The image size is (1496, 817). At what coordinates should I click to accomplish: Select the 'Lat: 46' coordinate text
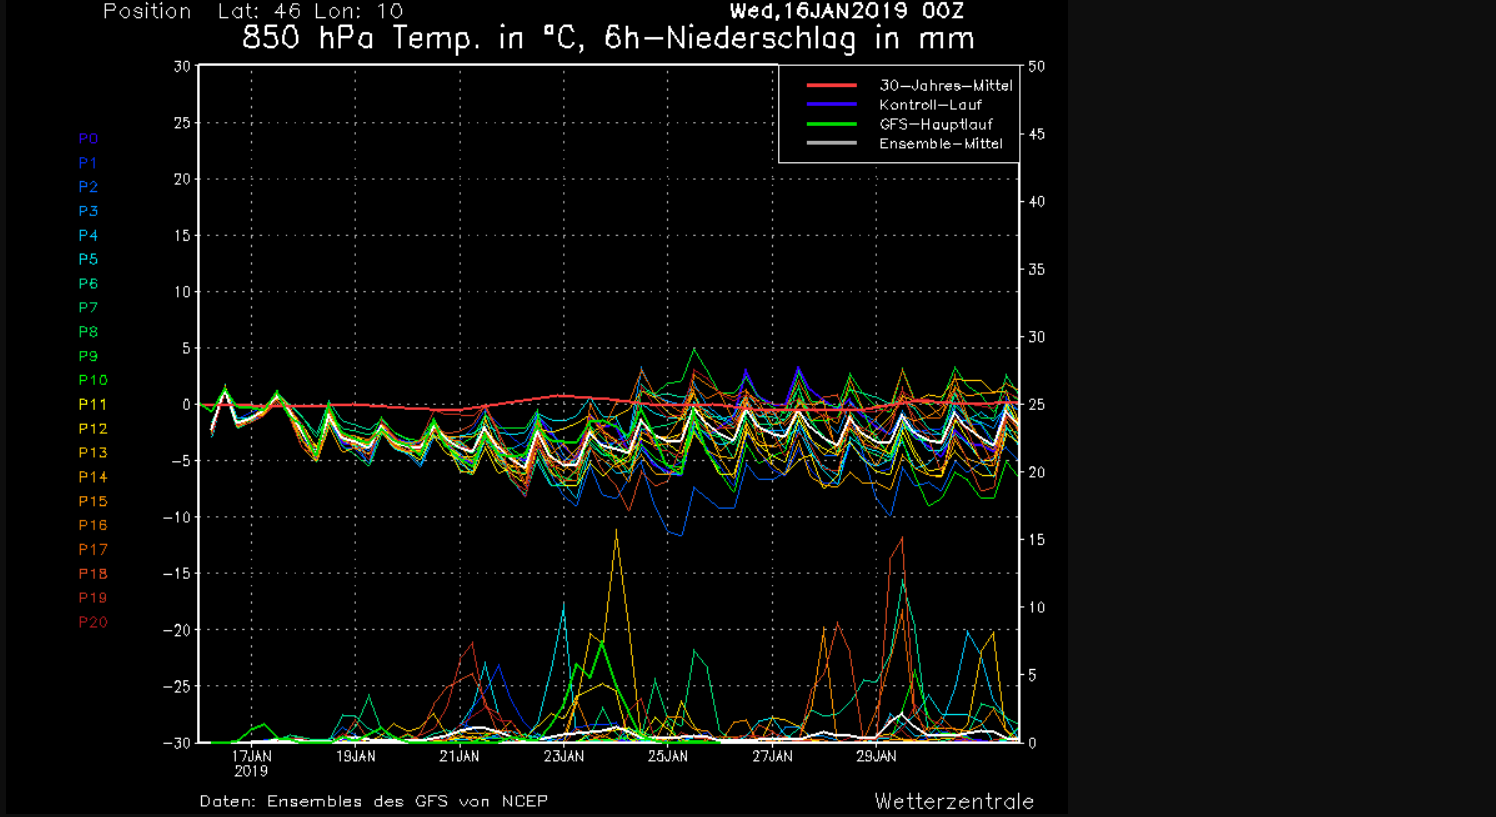pos(259,11)
